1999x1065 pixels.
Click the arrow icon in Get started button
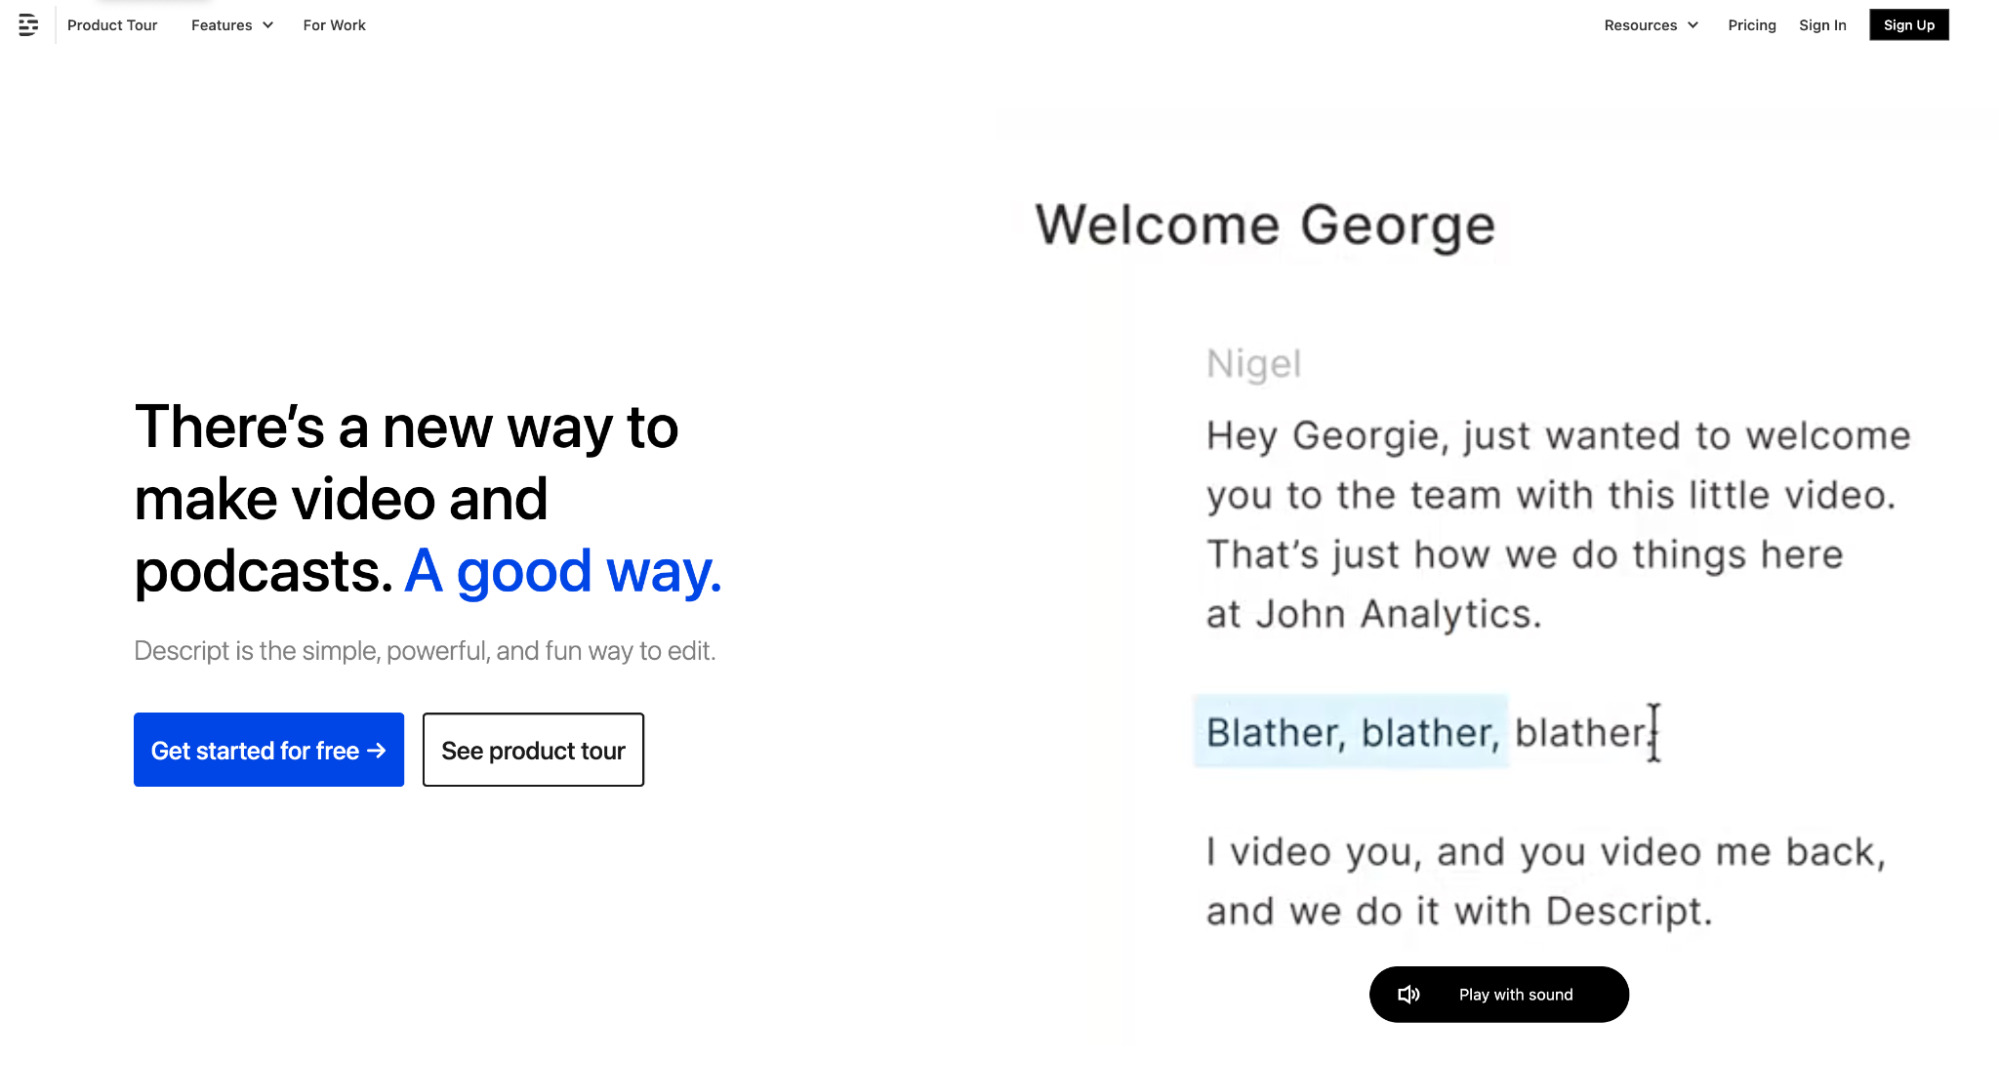[377, 750]
